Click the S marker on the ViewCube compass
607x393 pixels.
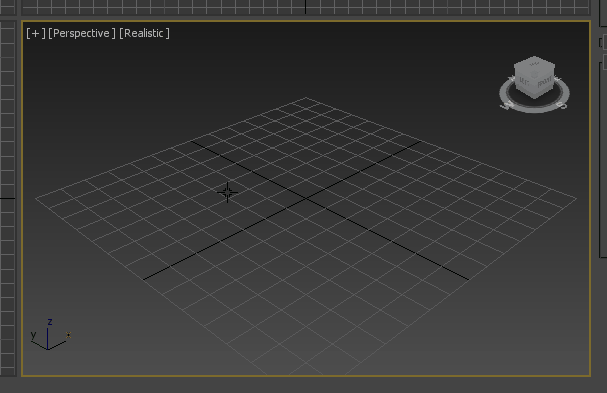562,105
